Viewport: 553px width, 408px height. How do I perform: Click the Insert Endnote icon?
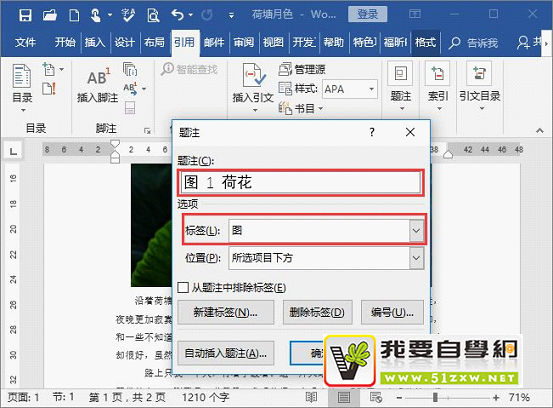tap(130, 69)
